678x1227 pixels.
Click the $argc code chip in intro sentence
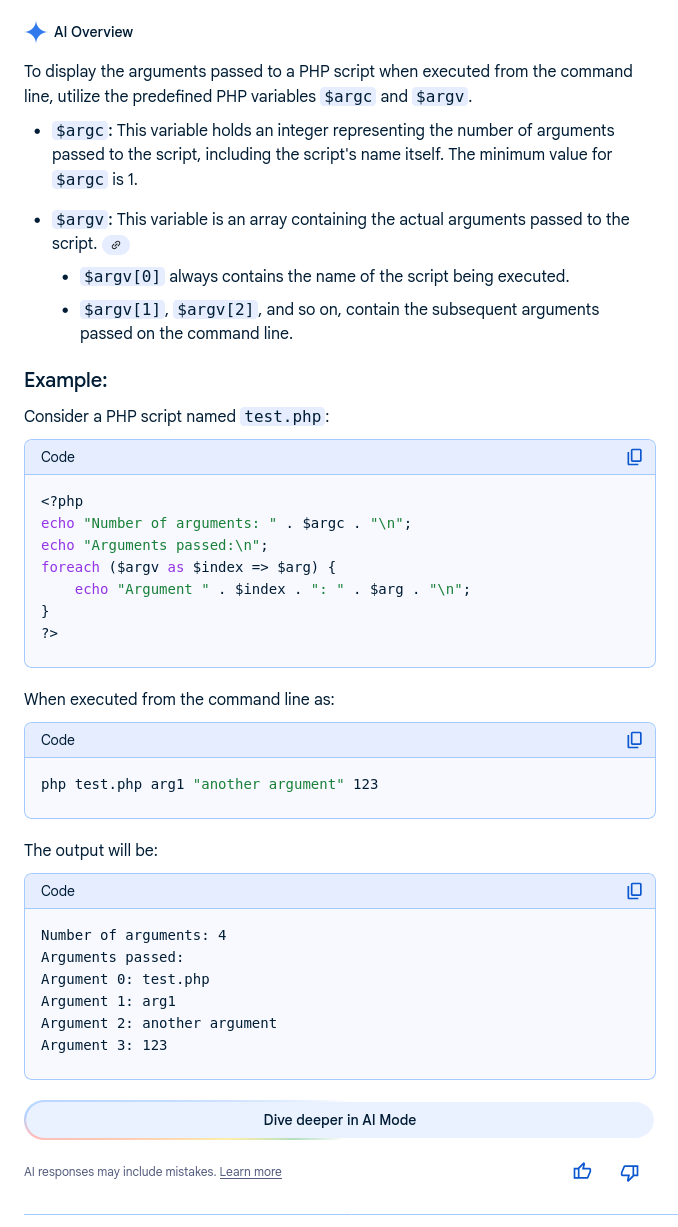(348, 97)
